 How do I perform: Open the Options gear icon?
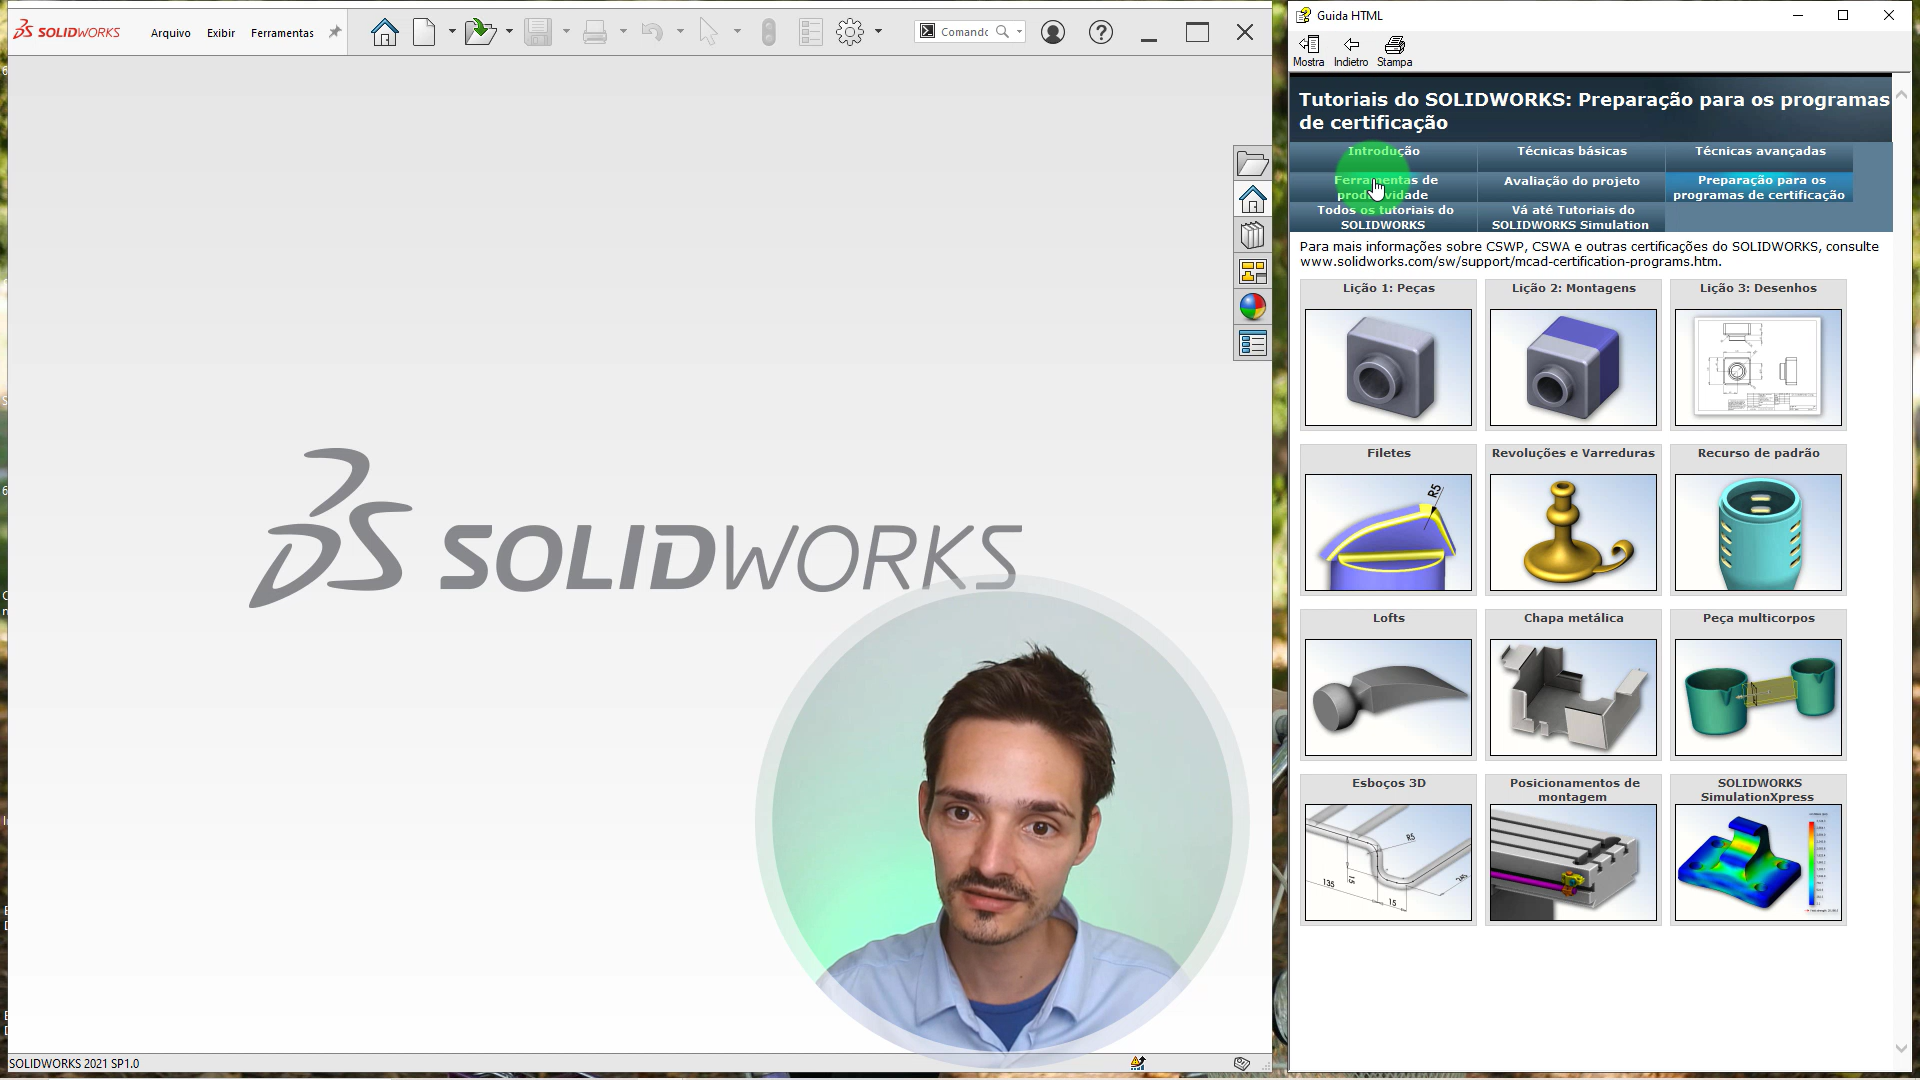point(850,33)
